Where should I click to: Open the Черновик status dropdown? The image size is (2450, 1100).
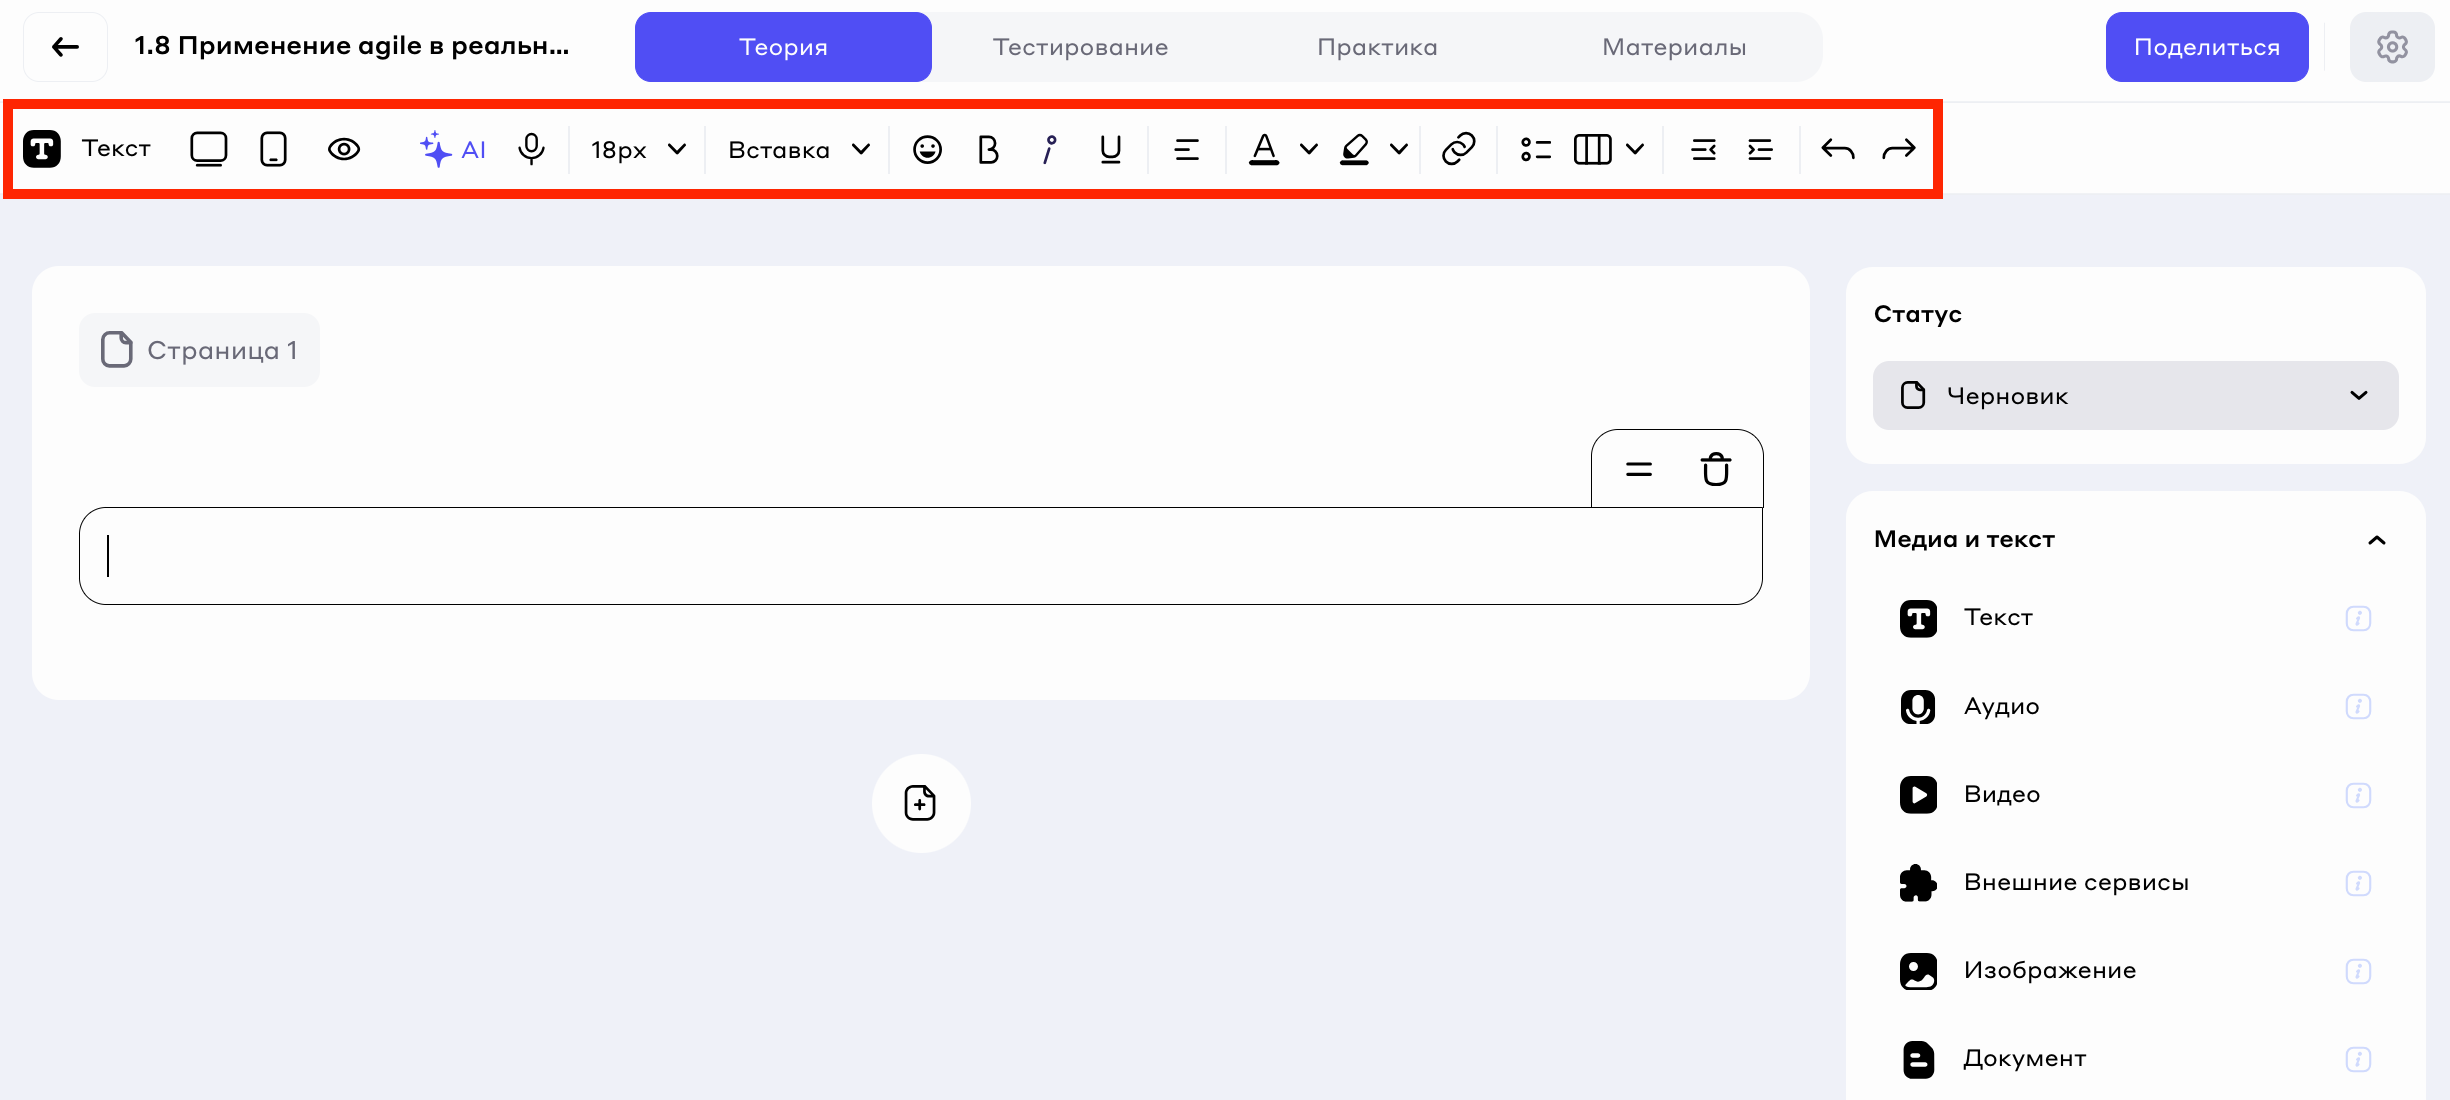(x=2135, y=396)
